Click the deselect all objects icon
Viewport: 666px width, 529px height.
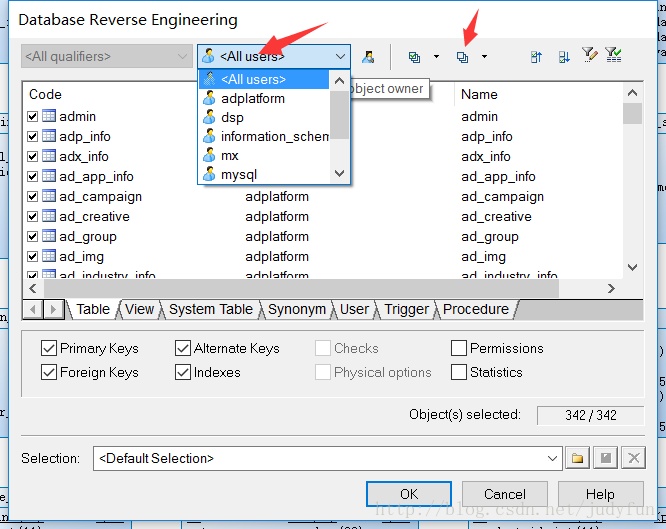coord(462,57)
